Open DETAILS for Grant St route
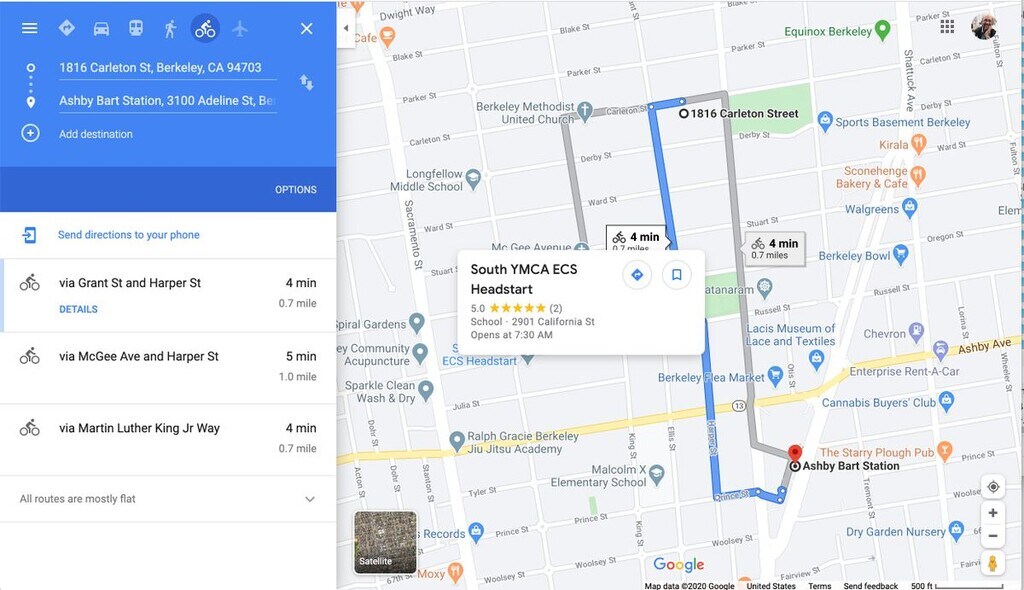This screenshot has height=590, width=1024. pyautogui.click(x=78, y=310)
